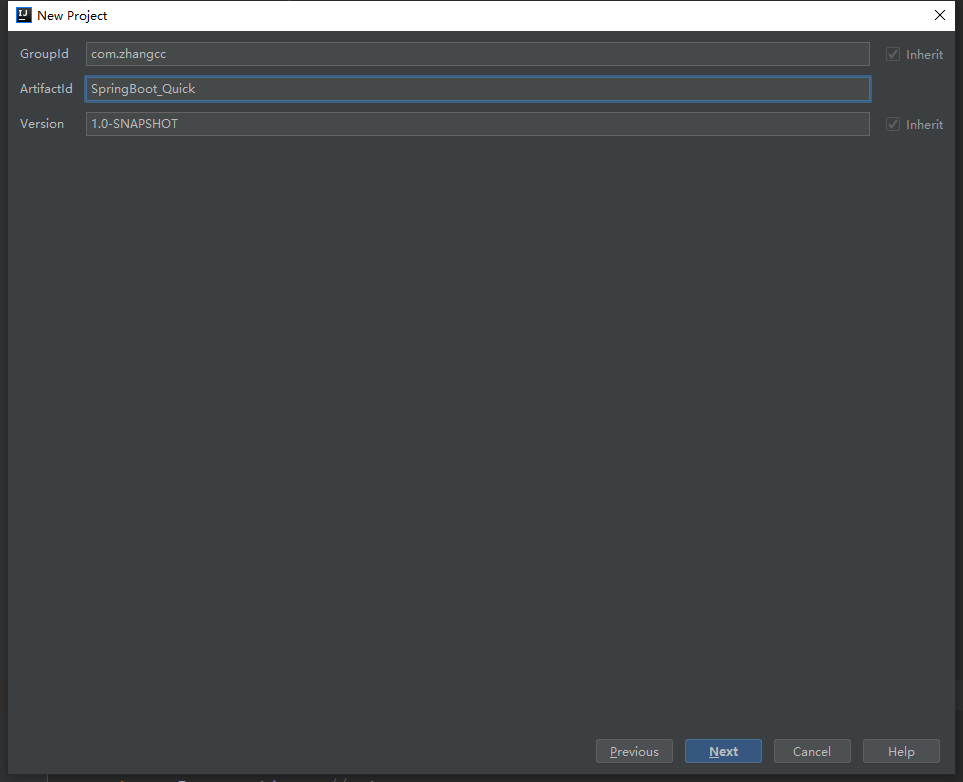Viewport: 963px width, 782px height.
Task: Click the ArtifactId label
Action: coord(46,89)
